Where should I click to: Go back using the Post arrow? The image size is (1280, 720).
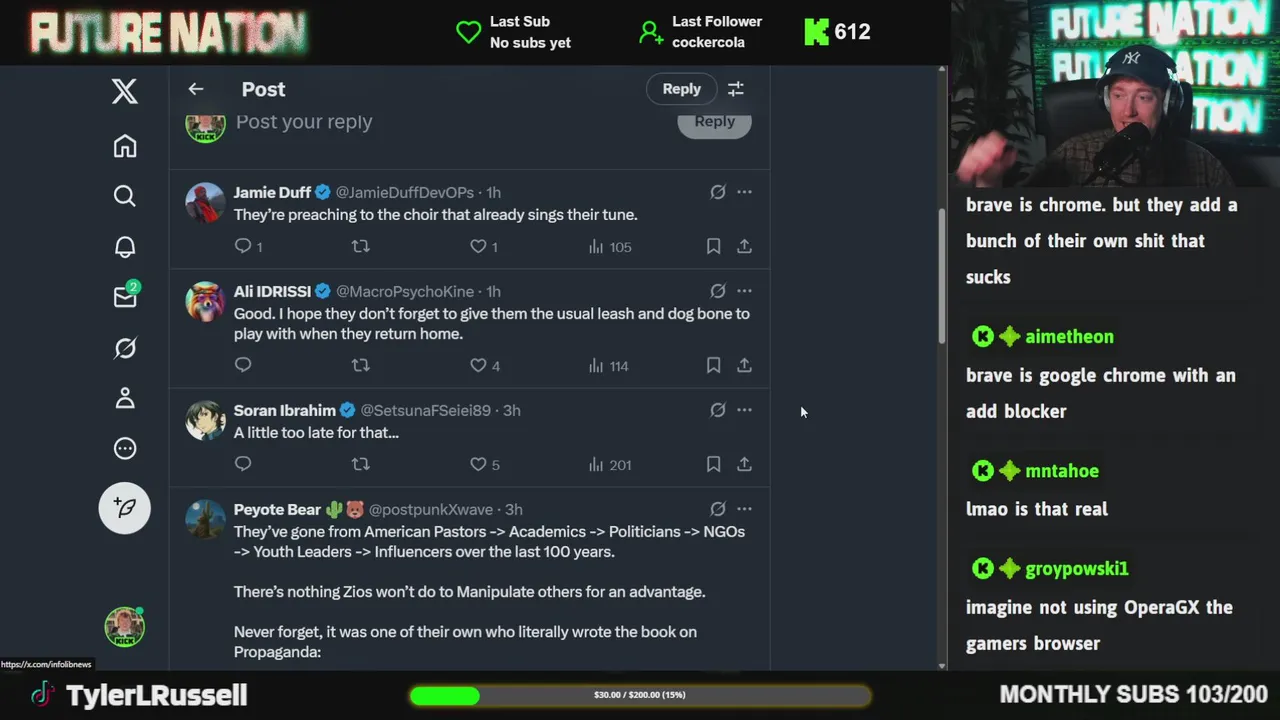pos(196,89)
